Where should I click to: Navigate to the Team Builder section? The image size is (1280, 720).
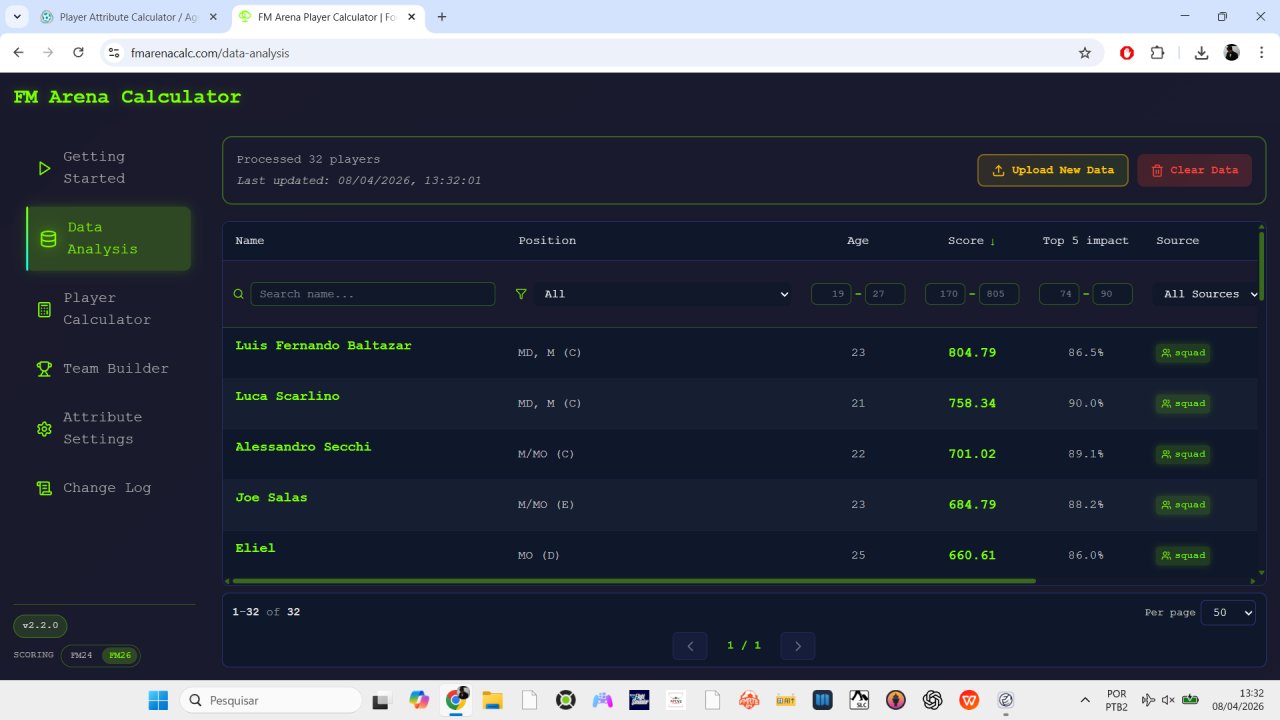point(108,368)
